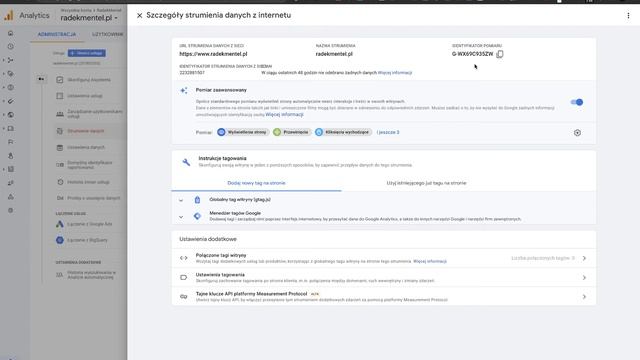
Task: Open Więcej informacji link beside no-data notice
Action: pyautogui.click(x=395, y=73)
